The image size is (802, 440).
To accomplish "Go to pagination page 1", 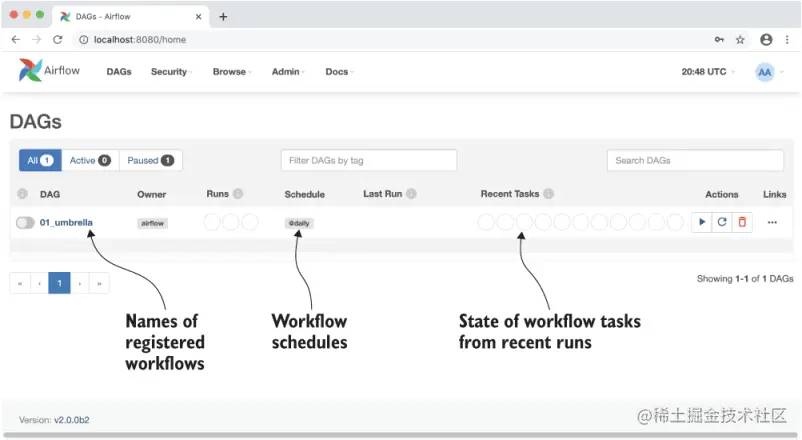I will pos(59,283).
